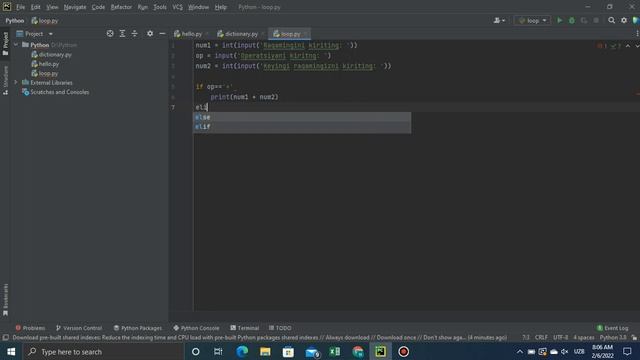640x360 pixels.
Task: Open the 4 spaces indent selector
Action: (584, 338)
